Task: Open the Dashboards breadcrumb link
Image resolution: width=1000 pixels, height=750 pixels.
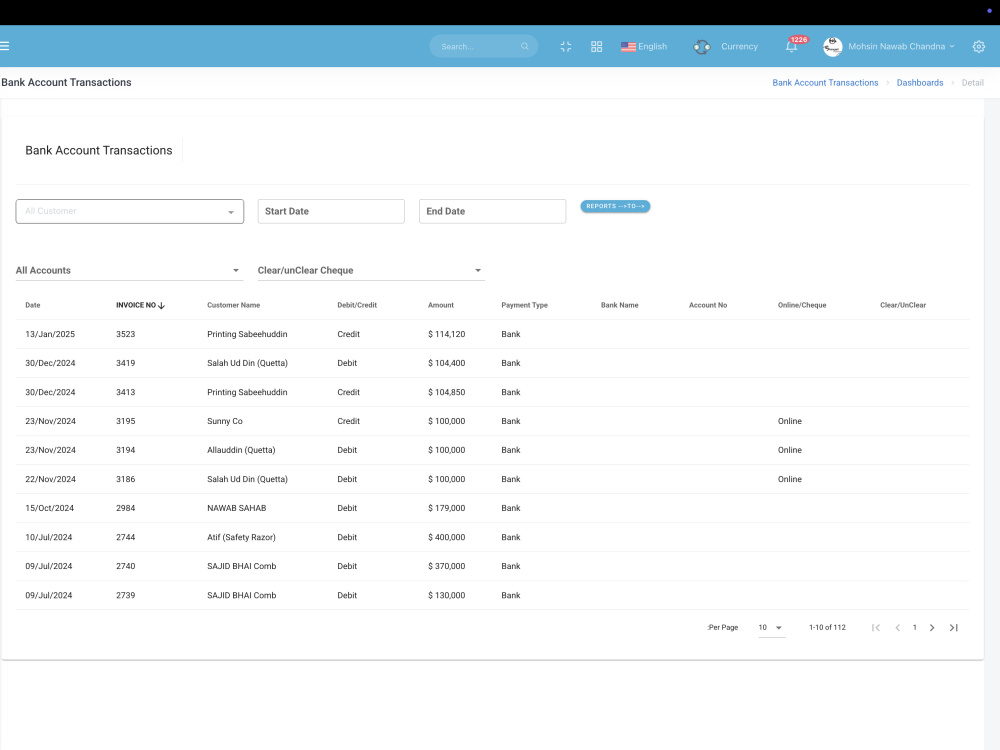Action: coord(920,83)
